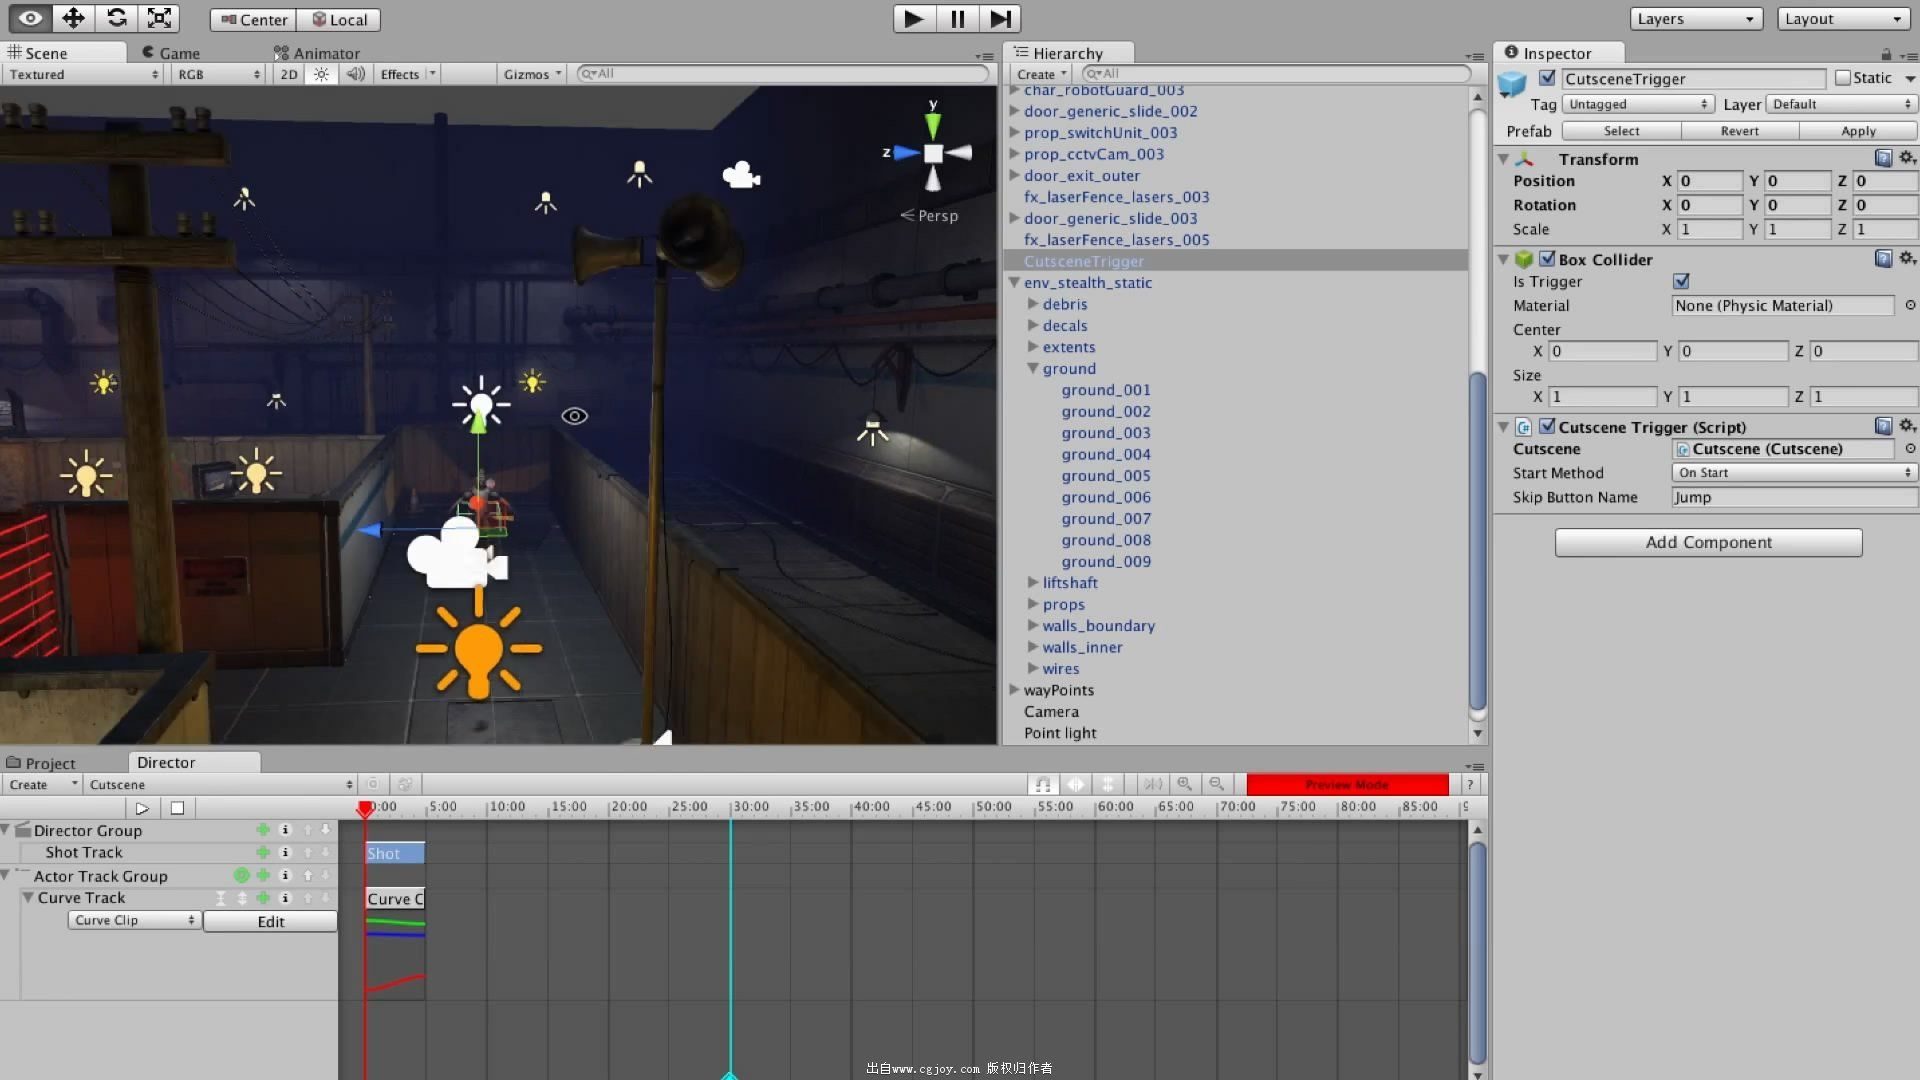Zoom out on Director timeline
This screenshot has height=1080, width=1920.
[1216, 784]
